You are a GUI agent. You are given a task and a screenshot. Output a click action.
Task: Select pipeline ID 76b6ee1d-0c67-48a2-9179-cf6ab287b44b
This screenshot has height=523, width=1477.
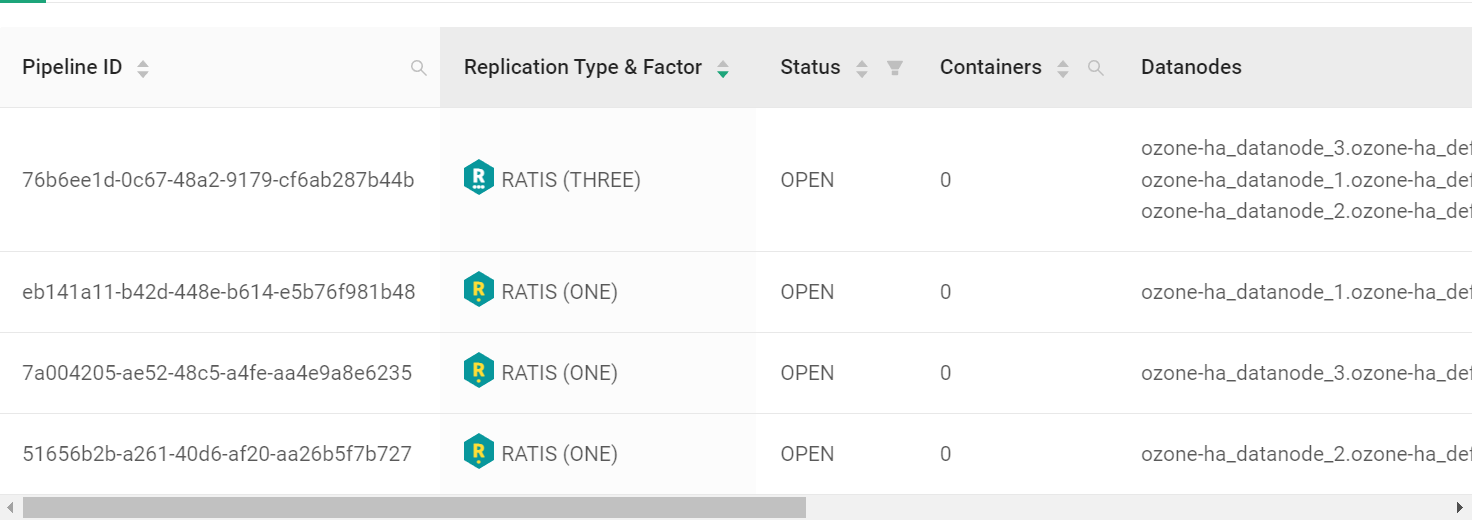(218, 180)
